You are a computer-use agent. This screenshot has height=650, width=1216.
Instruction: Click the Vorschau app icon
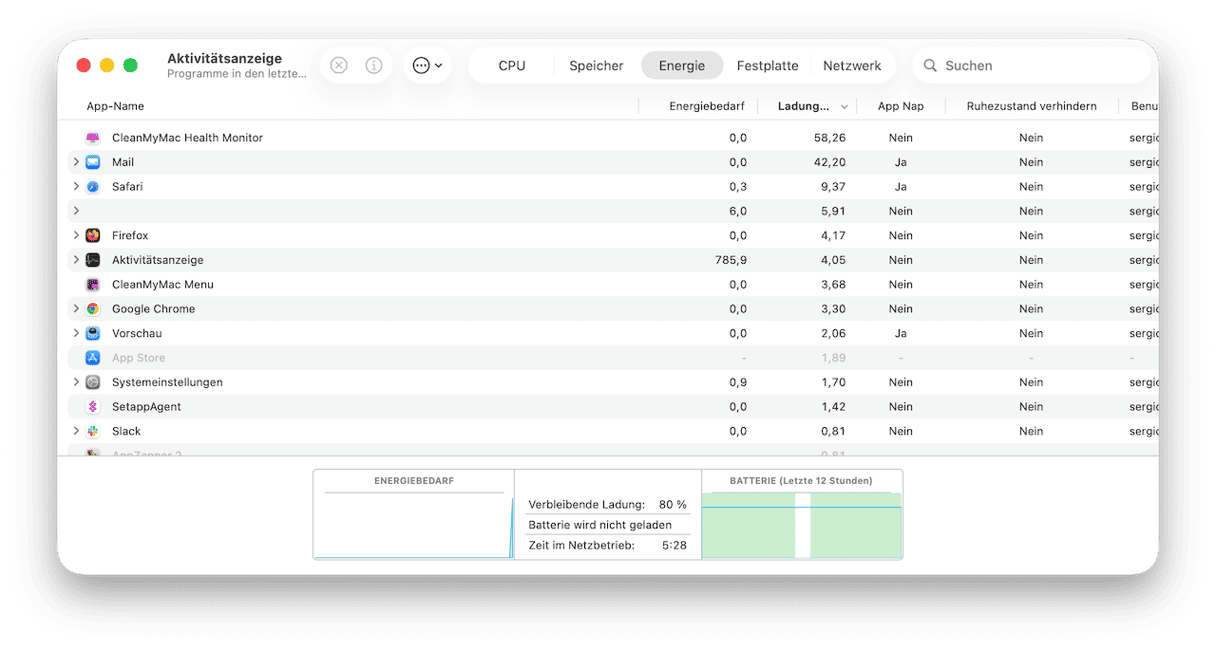(x=93, y=334)
